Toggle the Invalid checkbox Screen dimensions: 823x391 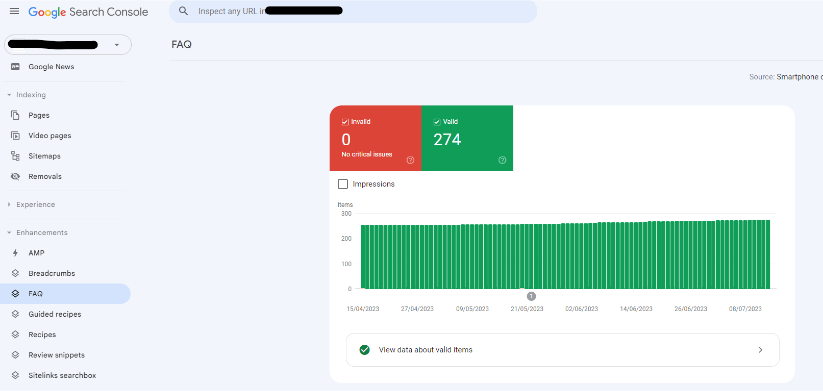345,122
